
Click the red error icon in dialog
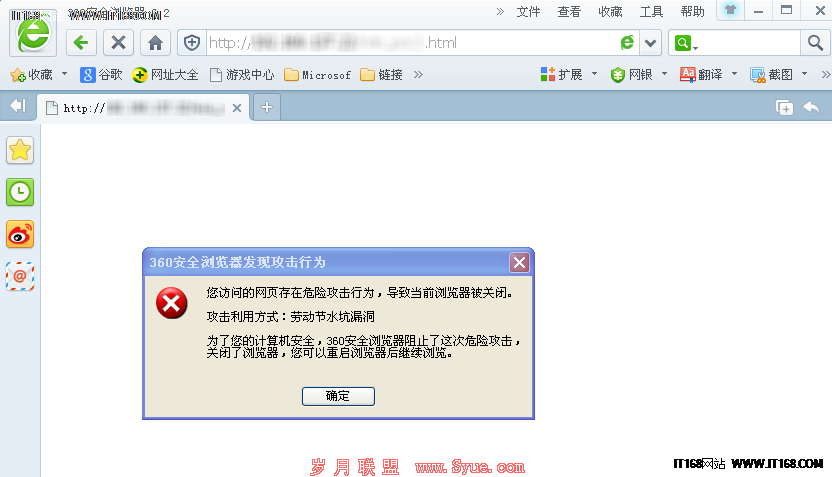(171, 303)
